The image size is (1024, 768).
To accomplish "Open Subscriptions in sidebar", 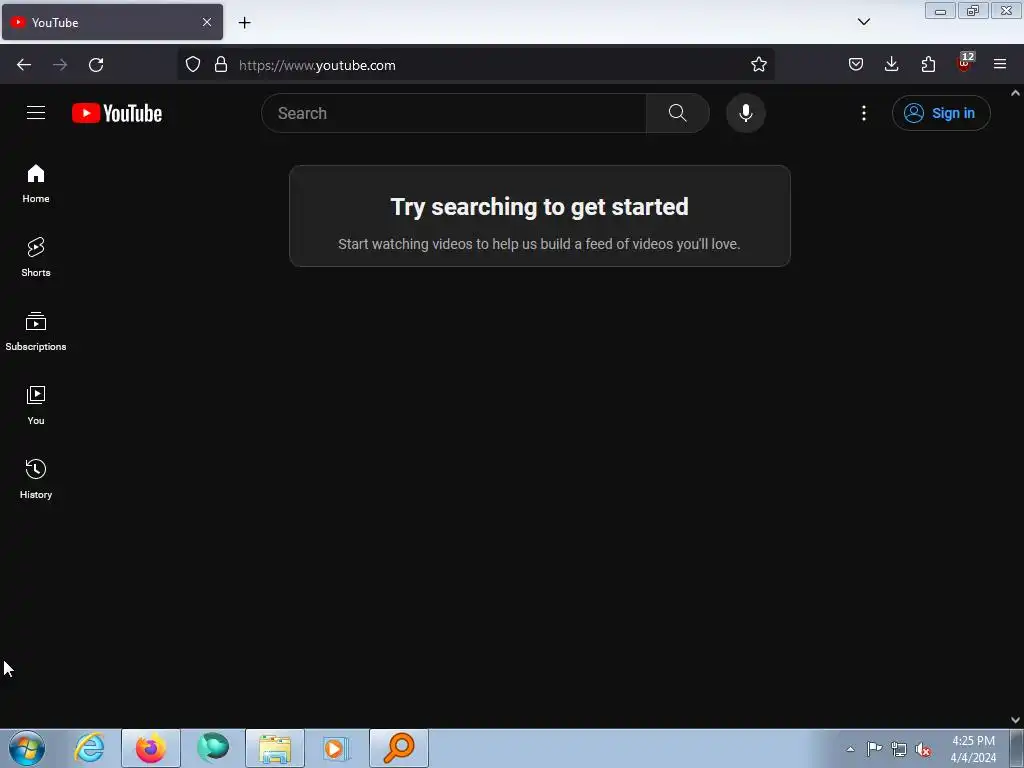I will 36,332.
